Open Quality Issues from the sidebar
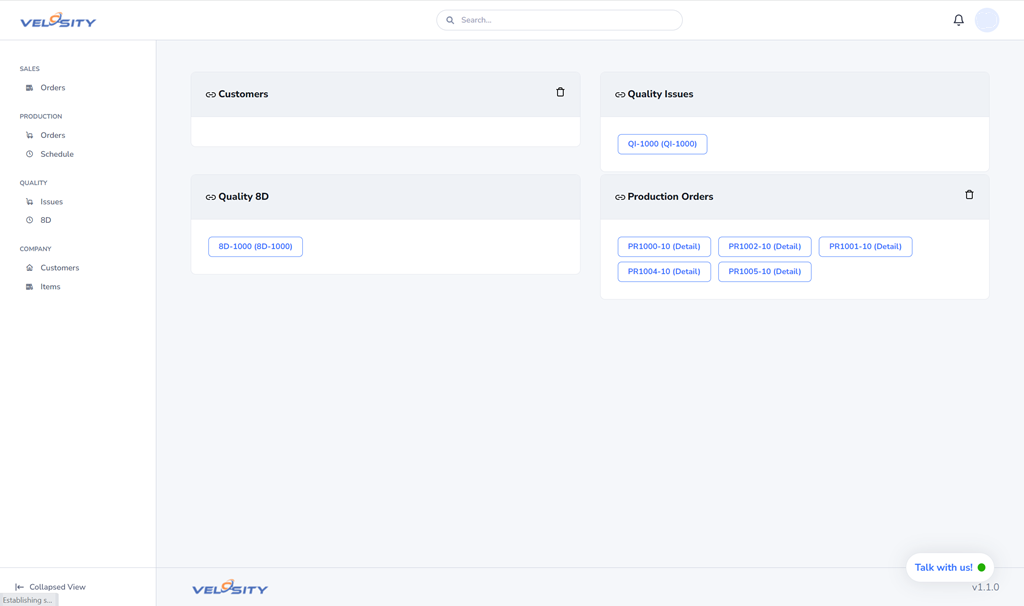Screen dimensions: 1024x606 51,202
